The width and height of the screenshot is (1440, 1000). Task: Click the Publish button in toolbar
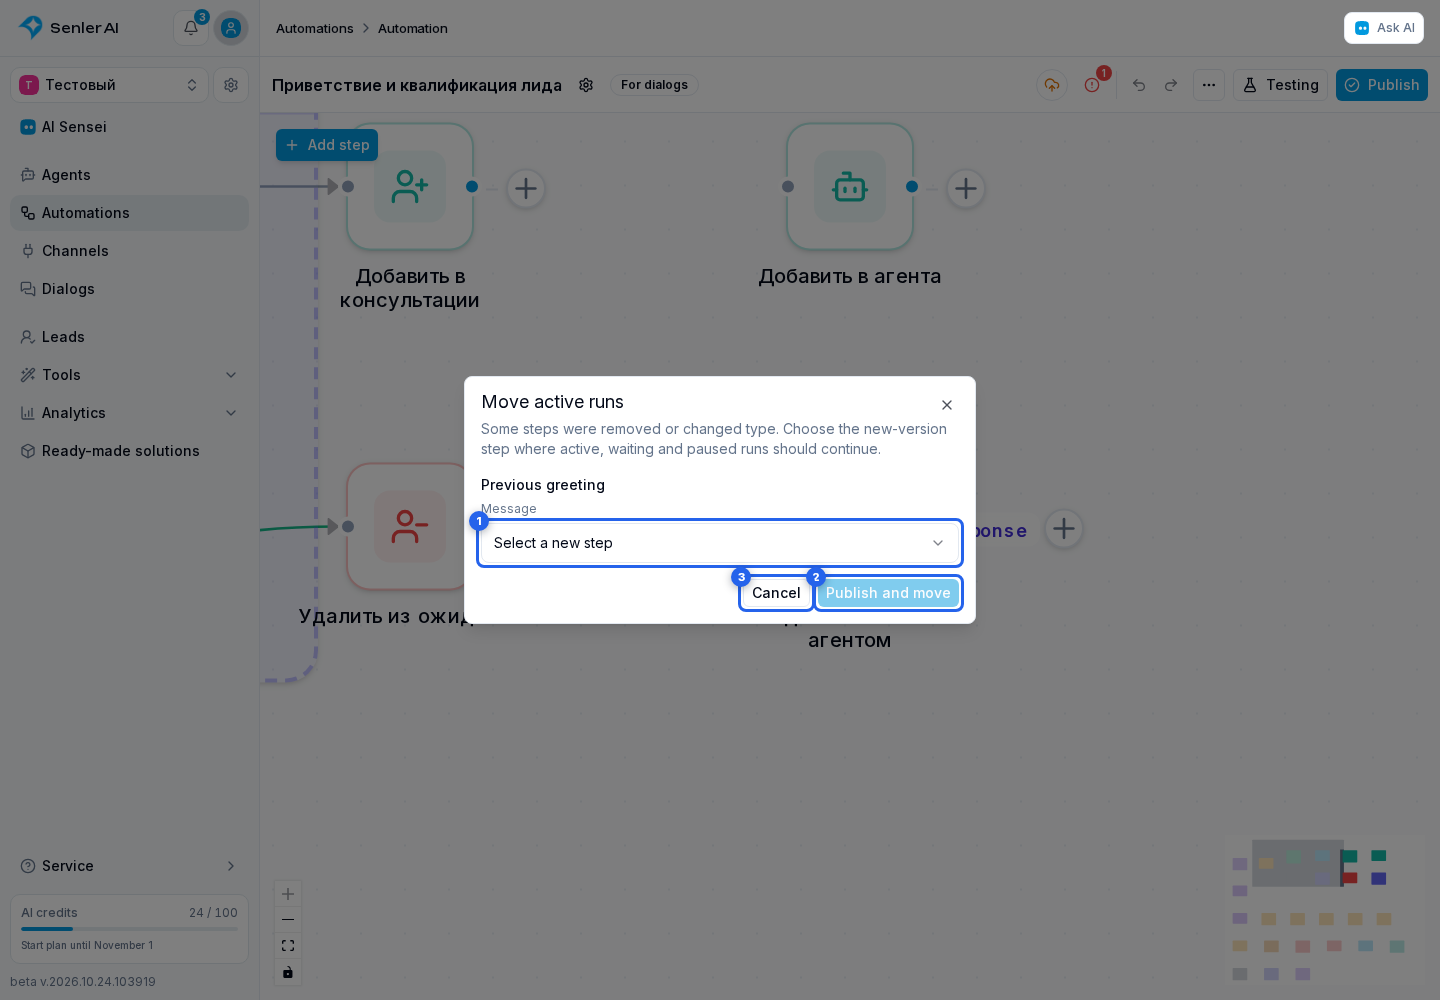tap(1382, 85)
